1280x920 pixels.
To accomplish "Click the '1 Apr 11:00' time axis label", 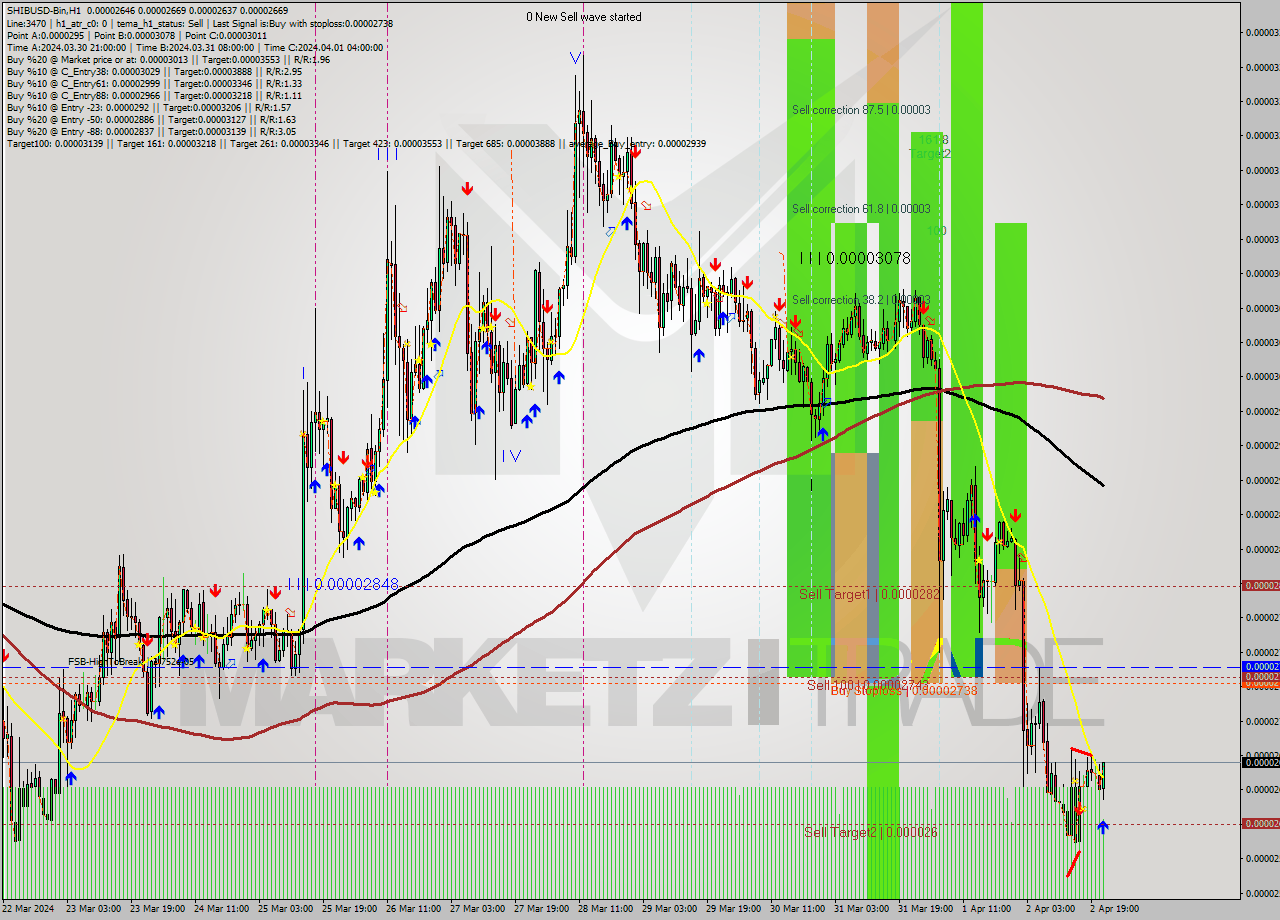I will point(987,909).
